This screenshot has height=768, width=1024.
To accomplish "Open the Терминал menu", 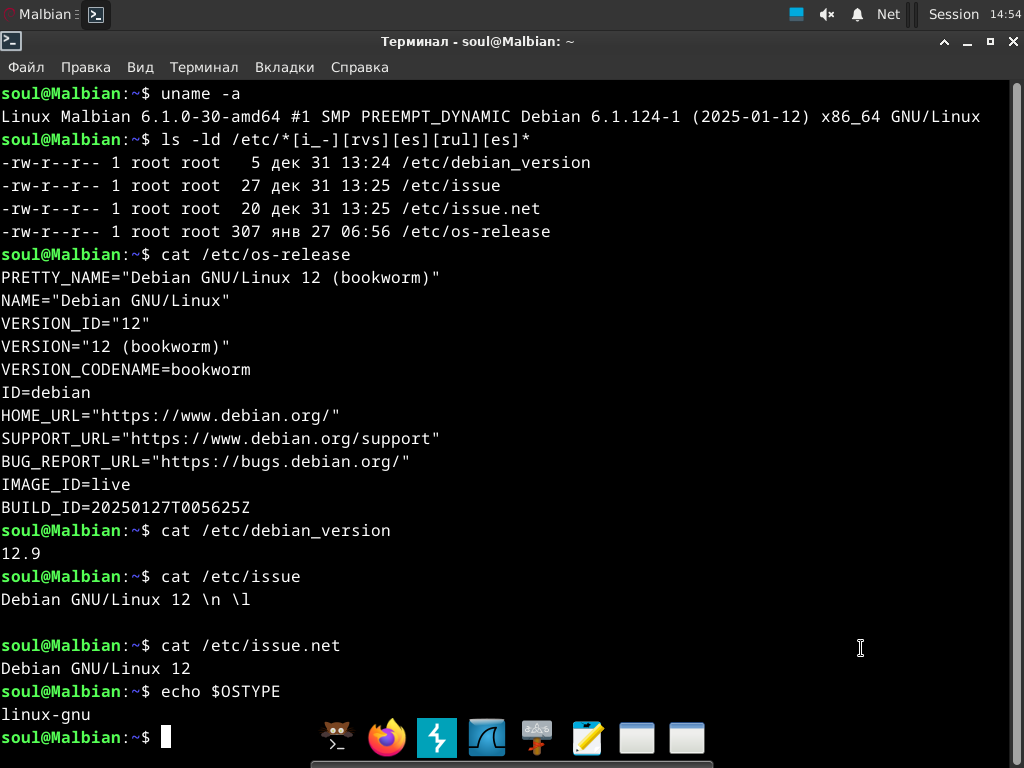I will tap(204, 67).
